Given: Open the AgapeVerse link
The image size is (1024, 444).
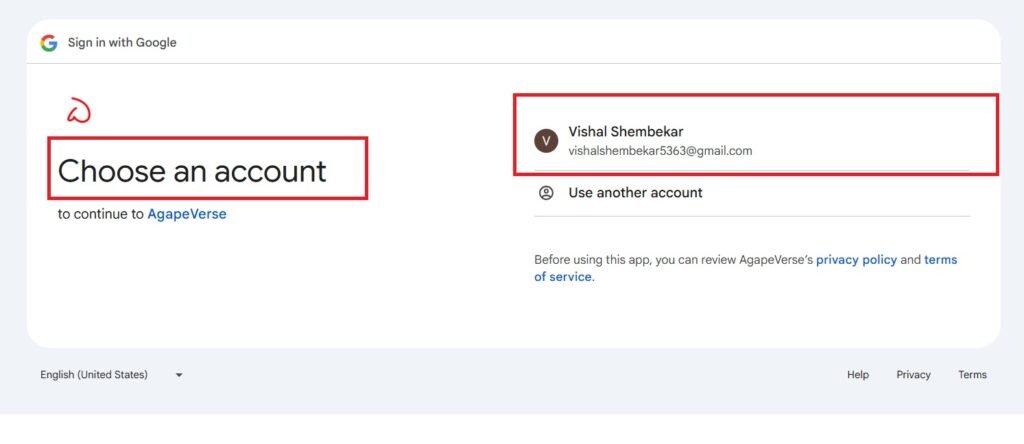Looking at the screenshot, I should click(x=187, y=214).
